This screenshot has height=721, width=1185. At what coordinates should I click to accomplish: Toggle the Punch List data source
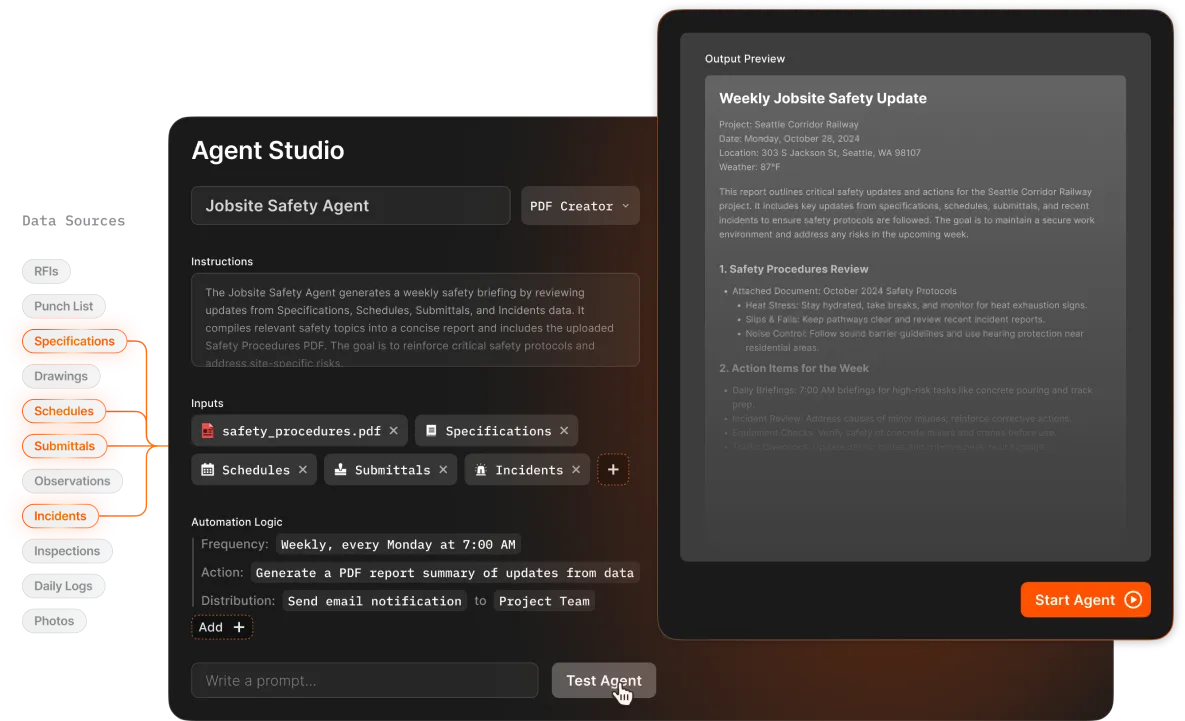pyautogui.click(x=63, y=306)
